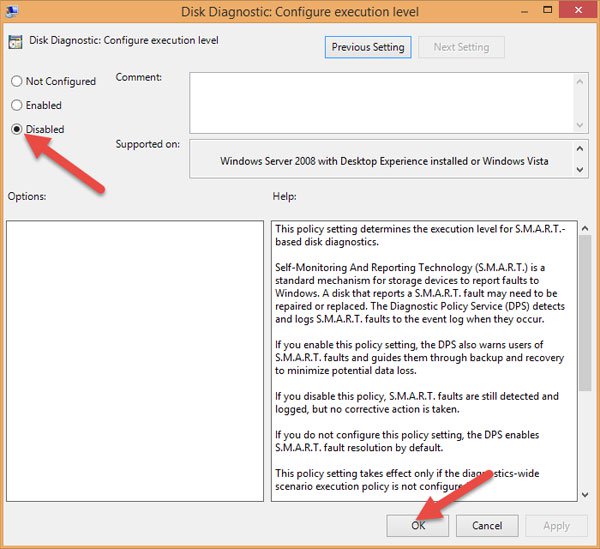Click the 'Windows Server 2008 with Desktop Experience' text
This screenshot has width=600, height=549.
pos(384,161)
